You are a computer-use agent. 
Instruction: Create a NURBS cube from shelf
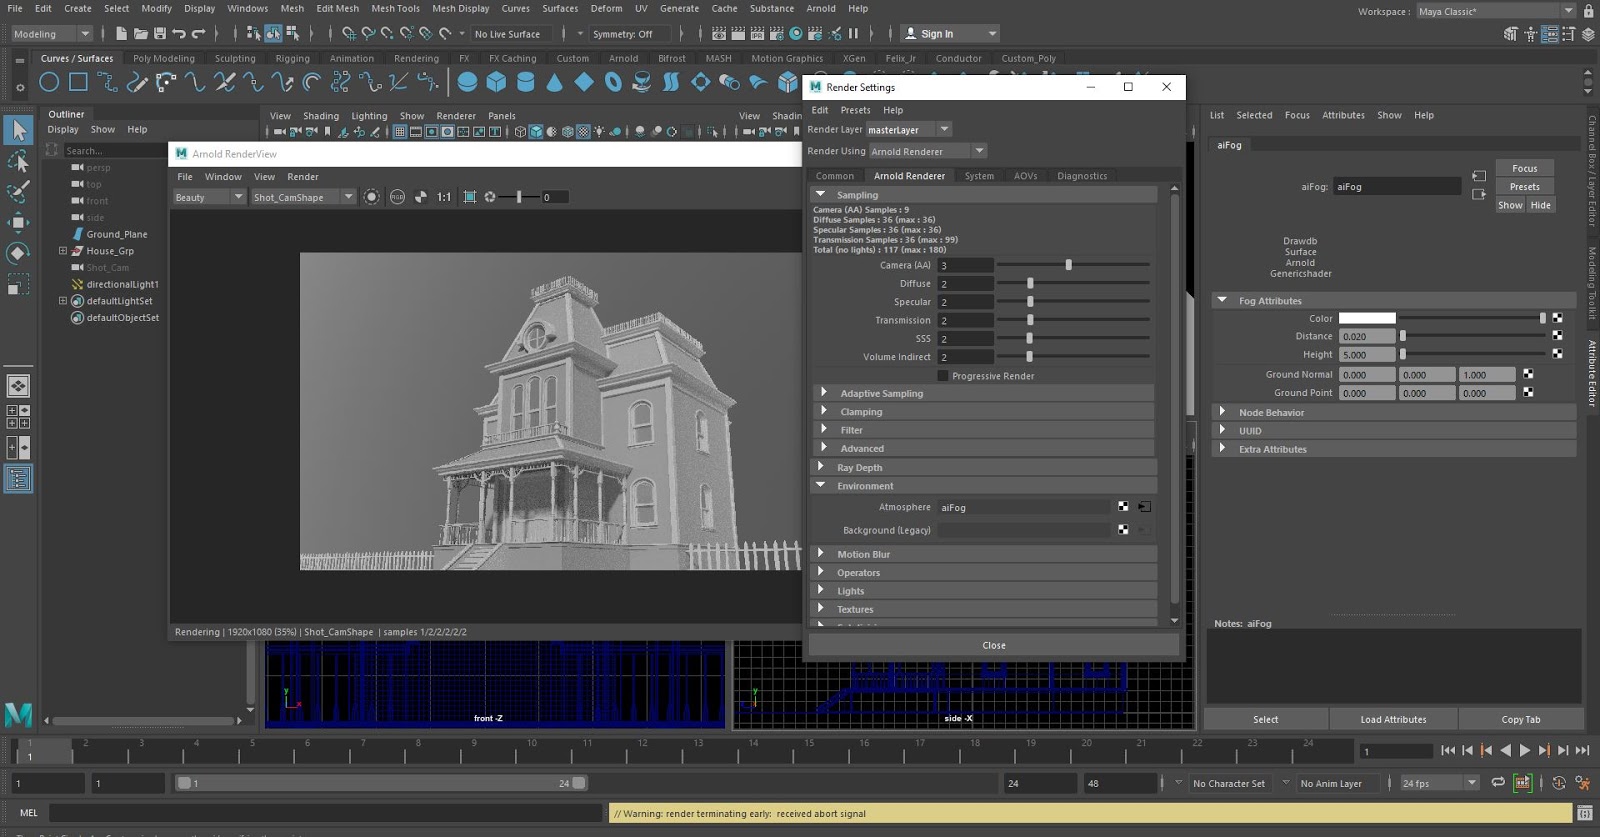click(x=496, y=82)
